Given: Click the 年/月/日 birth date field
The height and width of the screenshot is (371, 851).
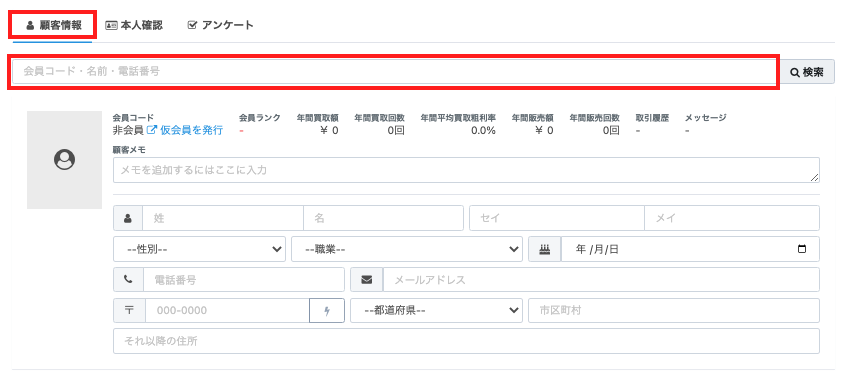Looking at the screenshot, I should coord(690,249).
